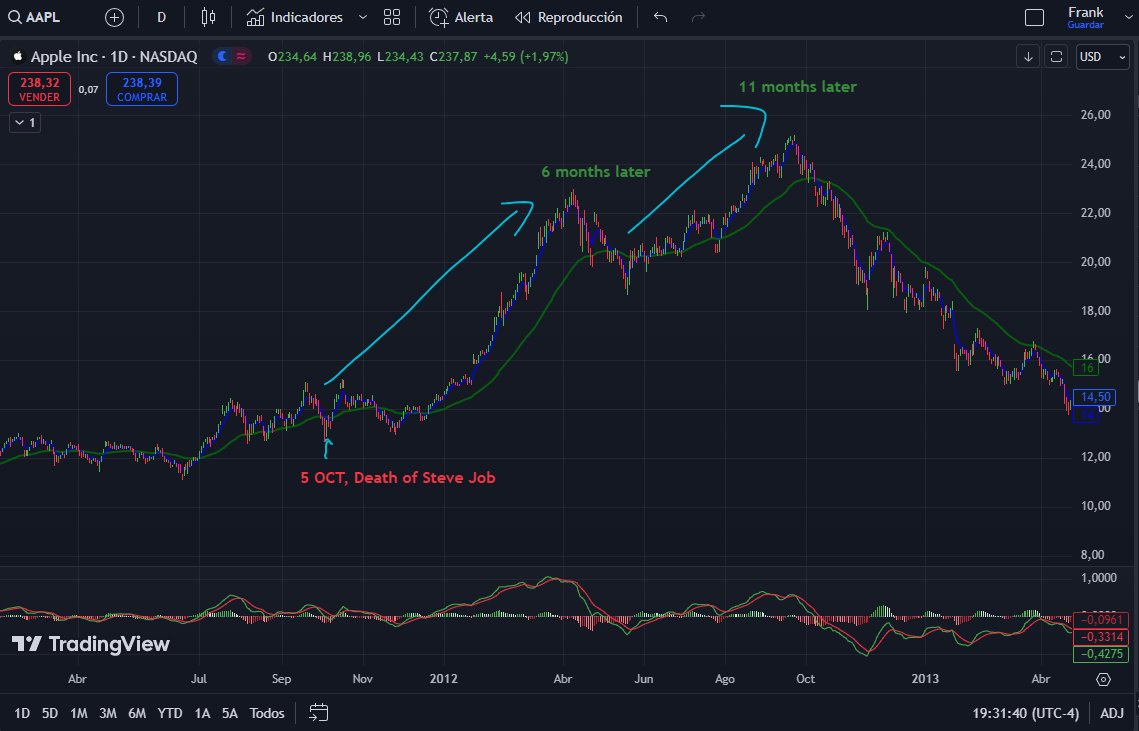Click the green 16 moving average label

1087,368
